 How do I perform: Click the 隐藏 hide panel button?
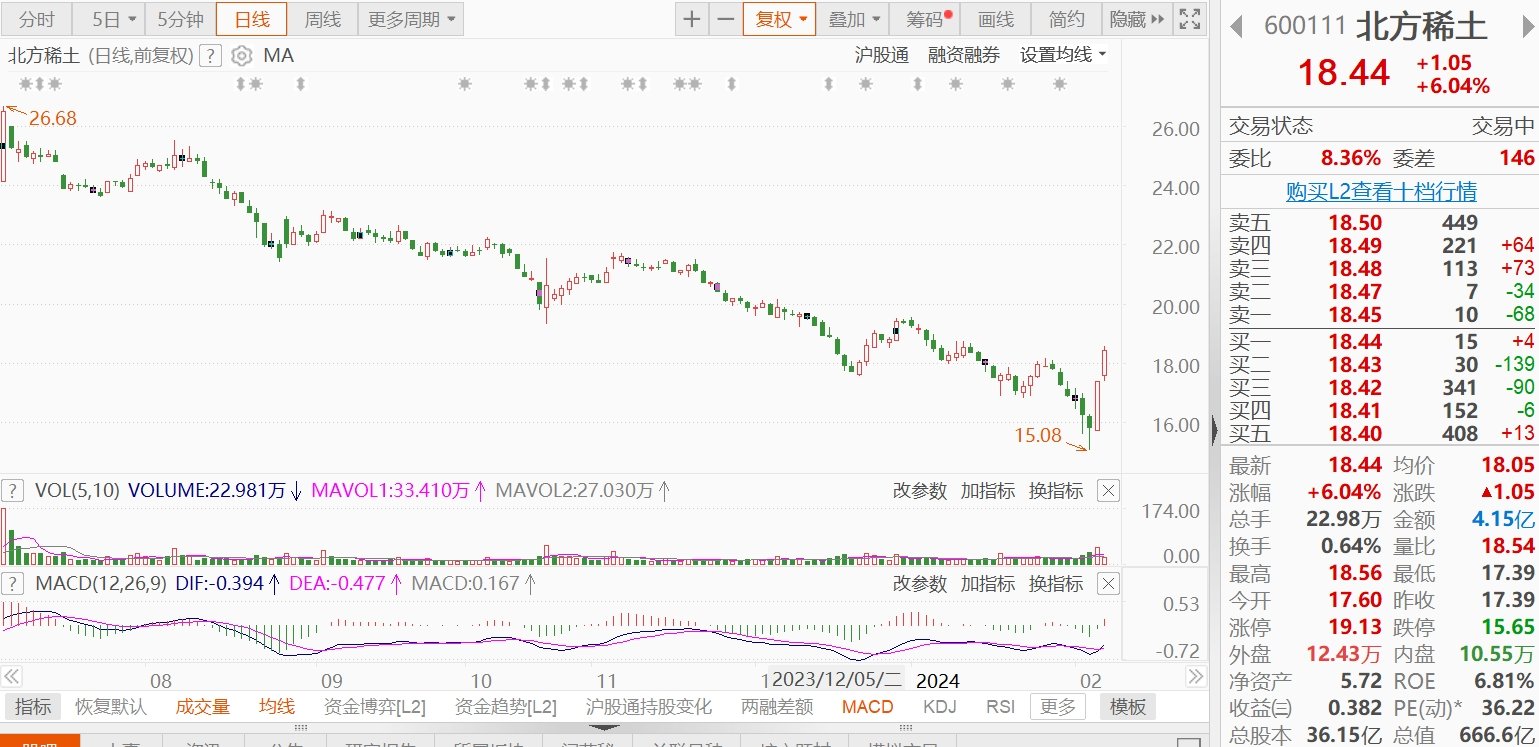coord(1137,19)
